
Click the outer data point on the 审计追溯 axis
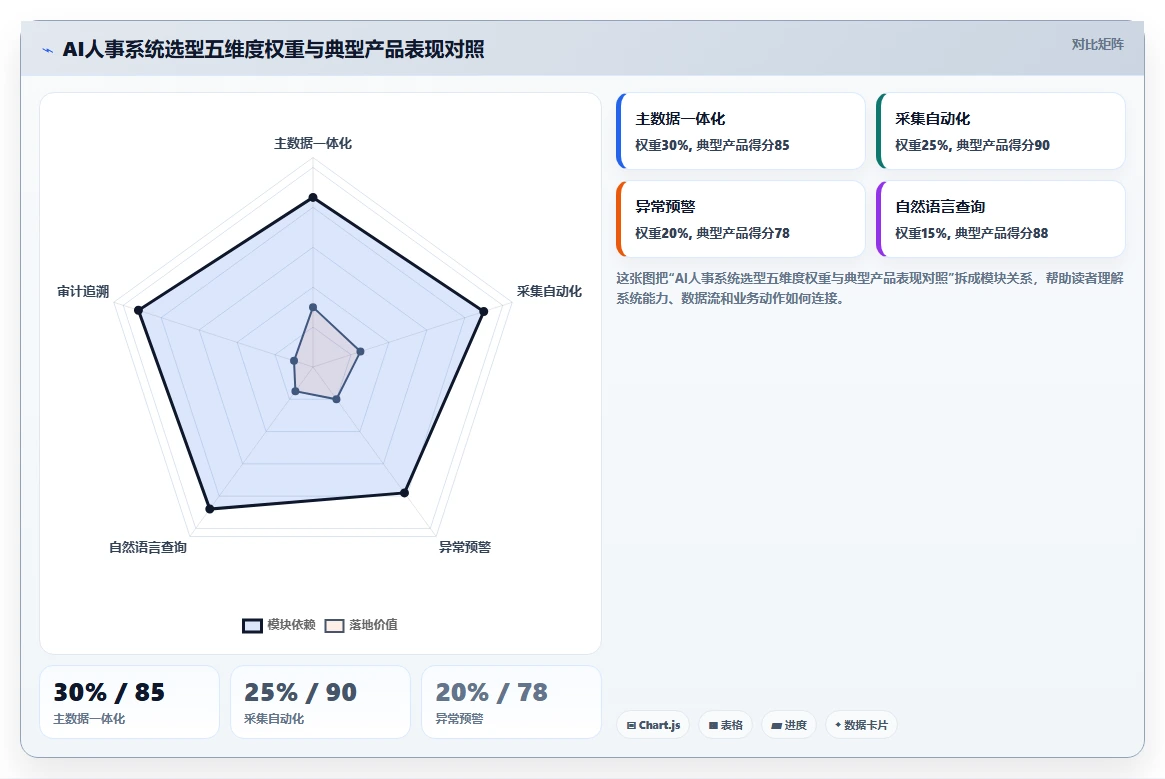click(x=138, y=310)
